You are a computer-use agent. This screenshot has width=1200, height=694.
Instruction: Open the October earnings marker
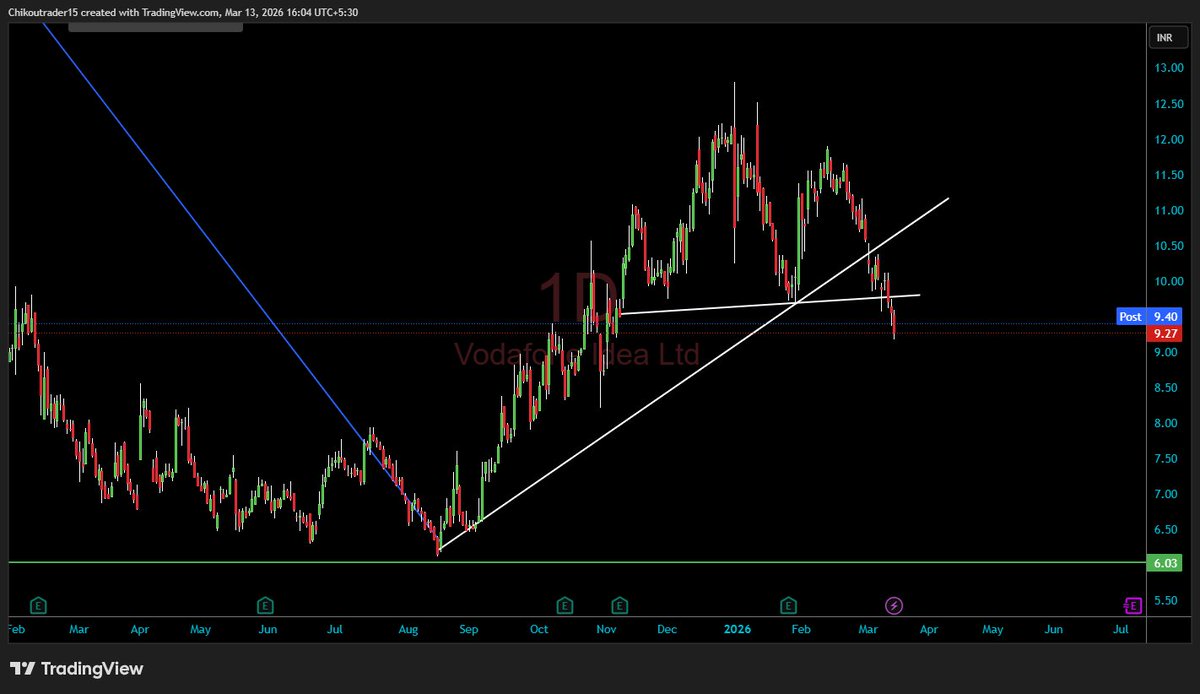564,605
